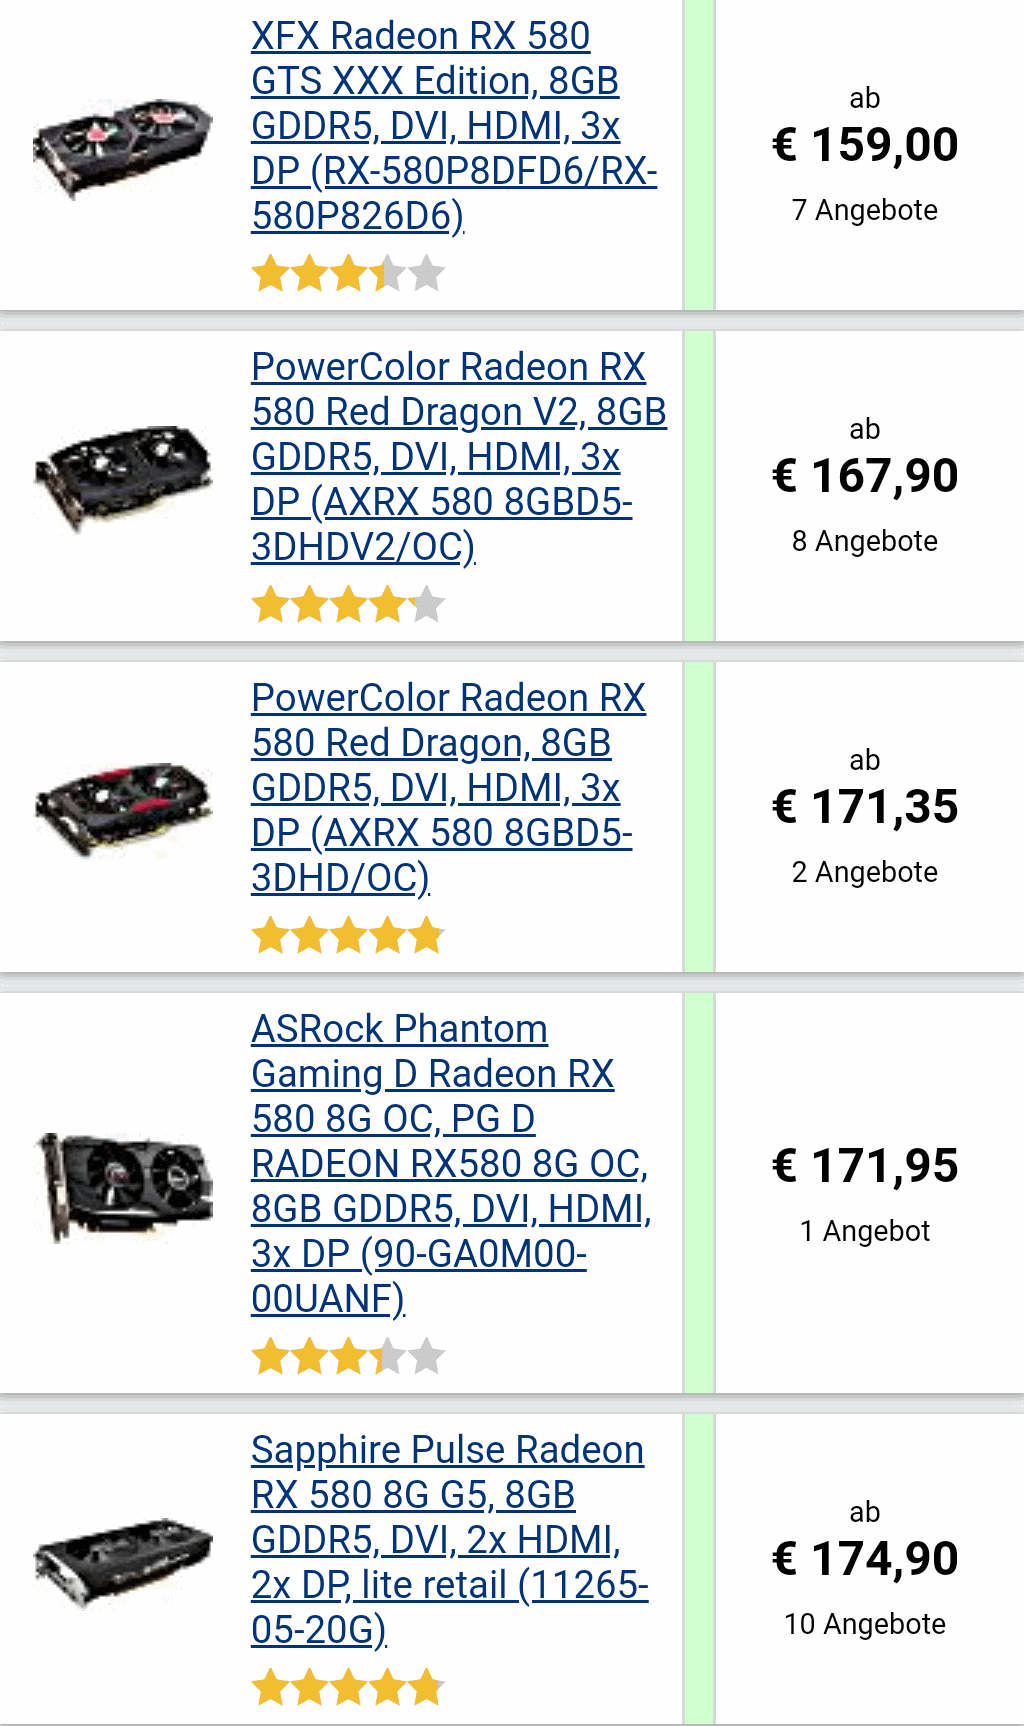
Task: Click the star rating of XFX Radeon
Action: point(347,273)
